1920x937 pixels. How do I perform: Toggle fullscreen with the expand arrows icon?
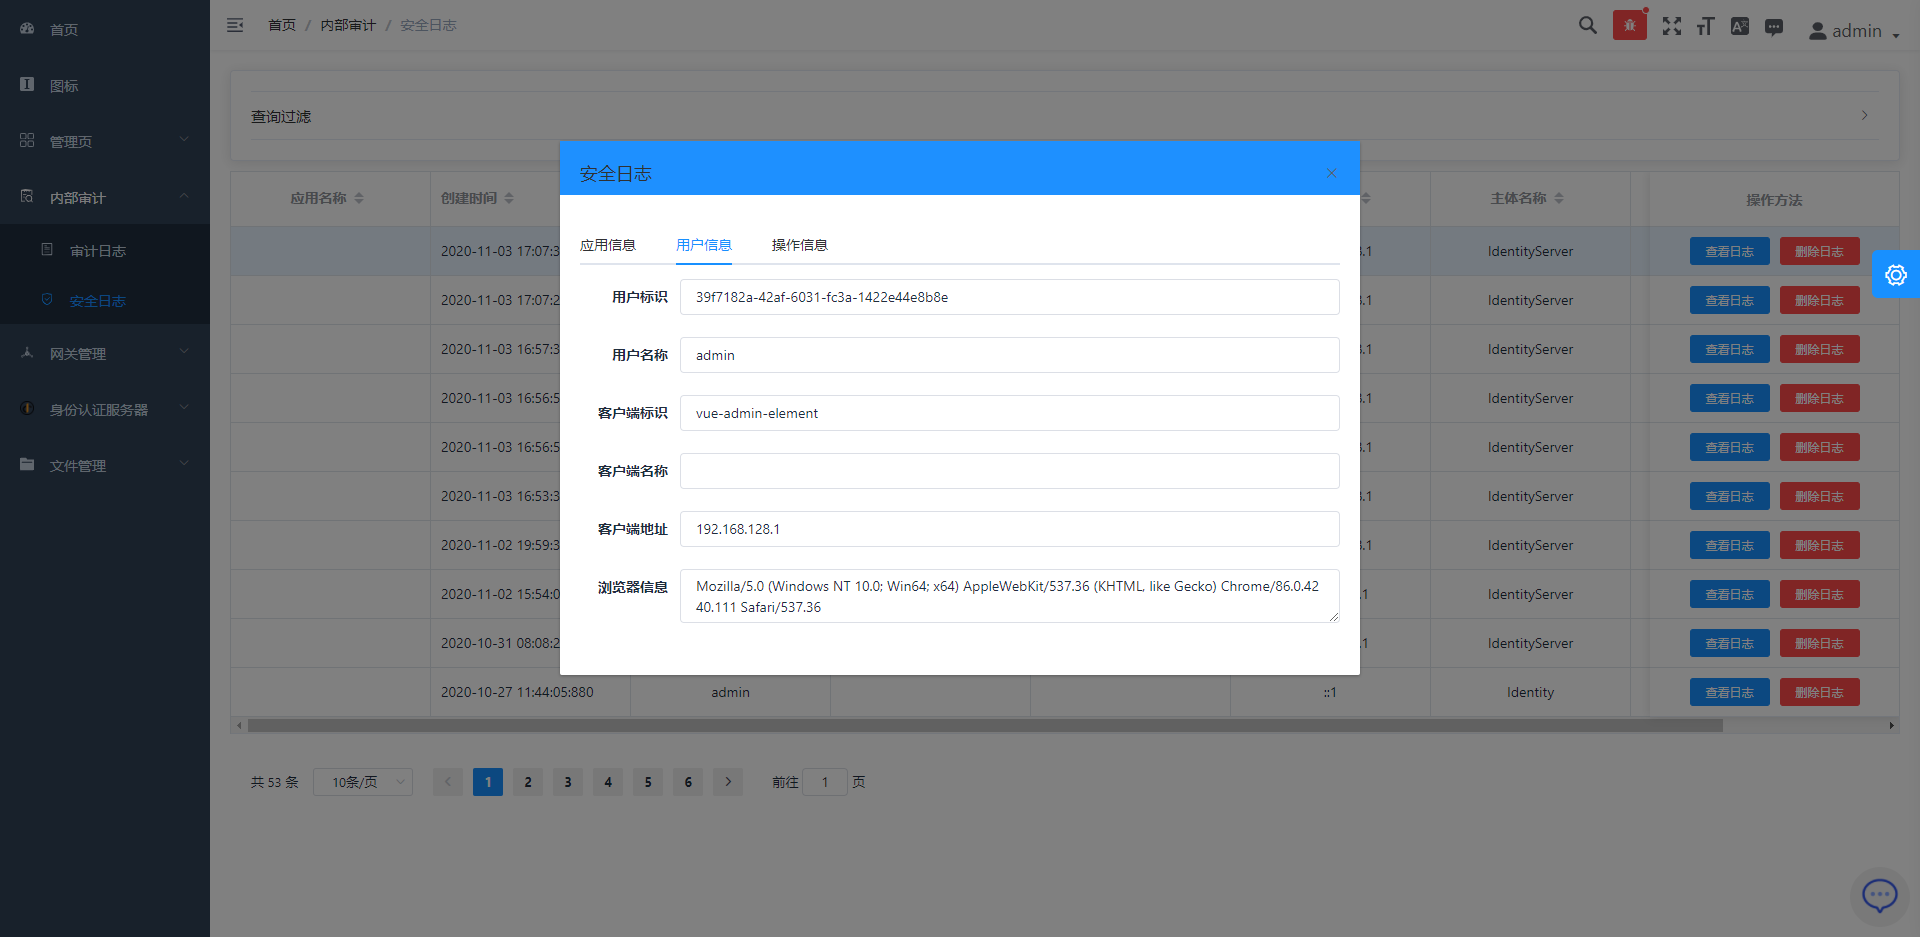point(1671,26)
